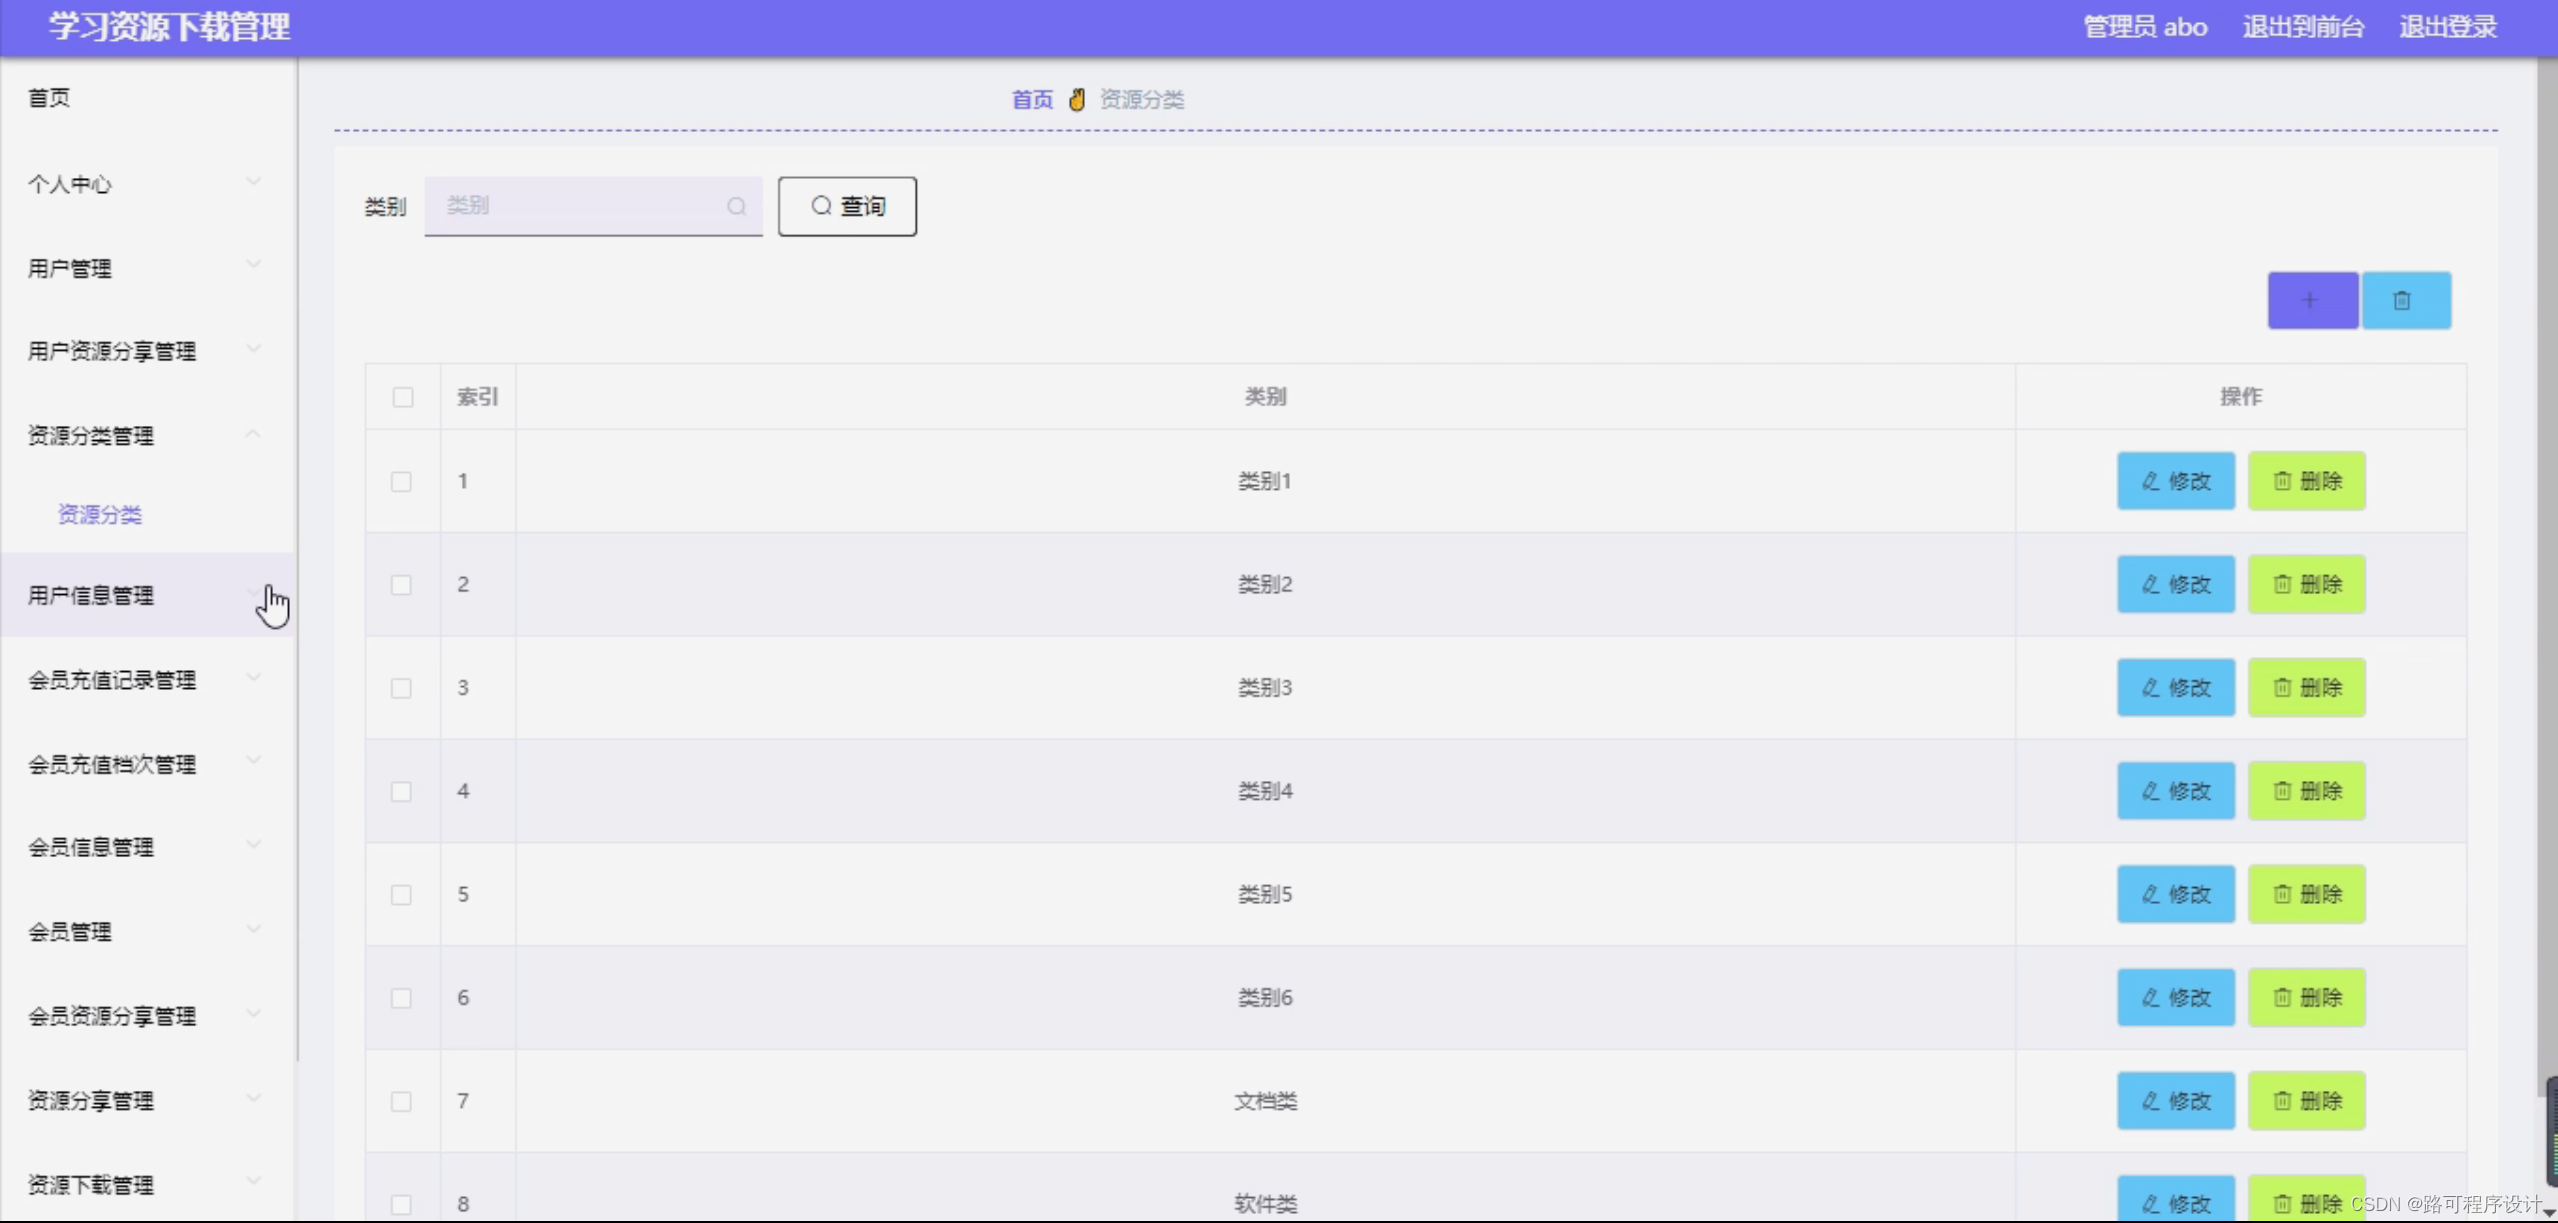Click 修改 edit button for 类别4
Viewport: 2558px width, 1223px height.
point(2175,791)
